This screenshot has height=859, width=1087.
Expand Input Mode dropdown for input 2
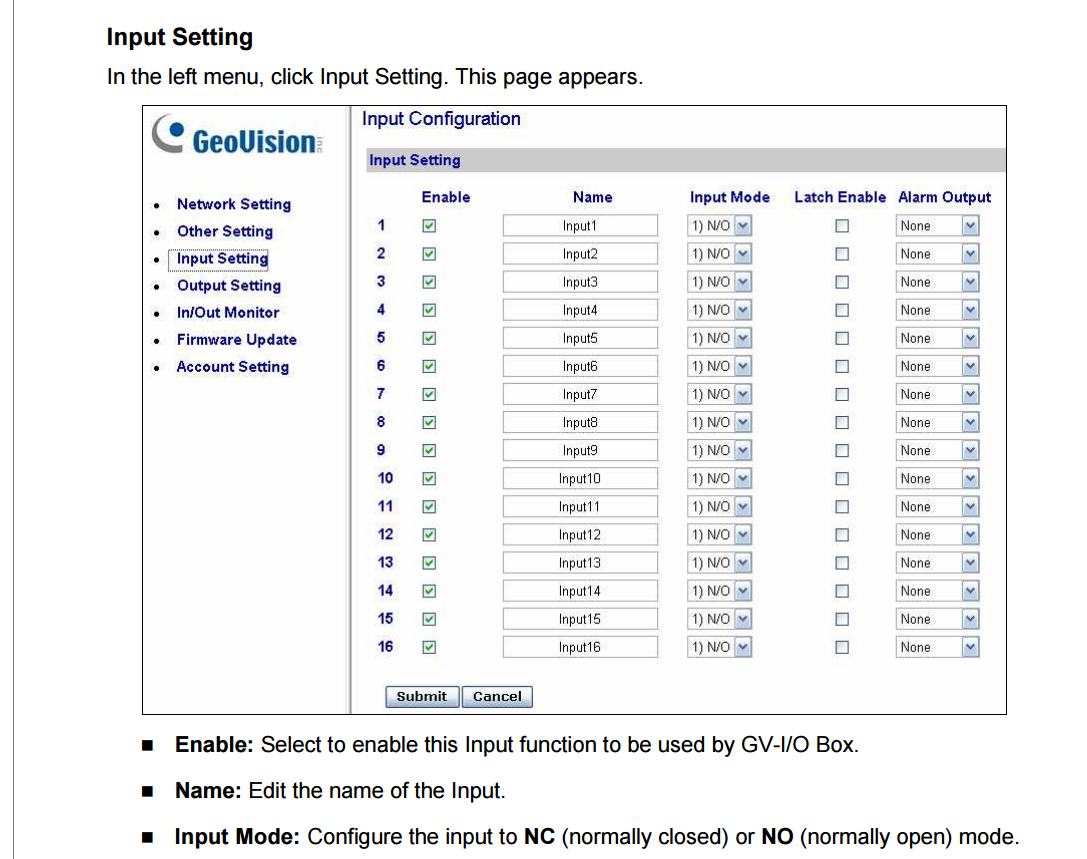coord(741,255)
